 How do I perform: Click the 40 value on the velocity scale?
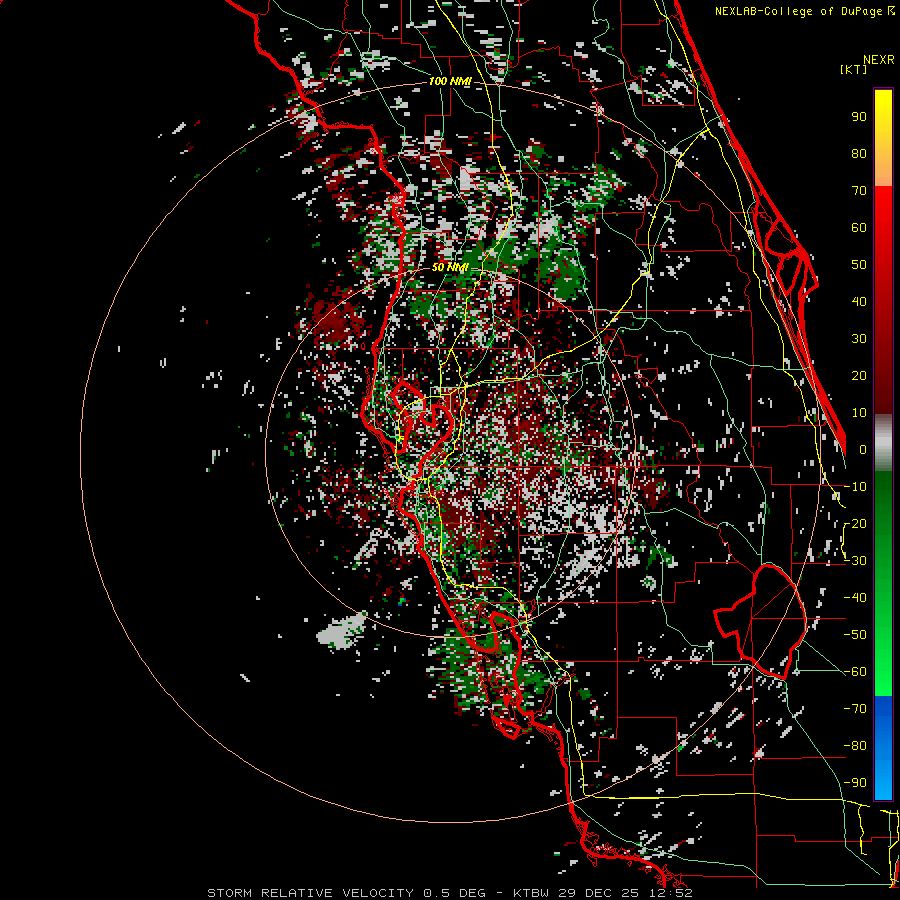859,301
